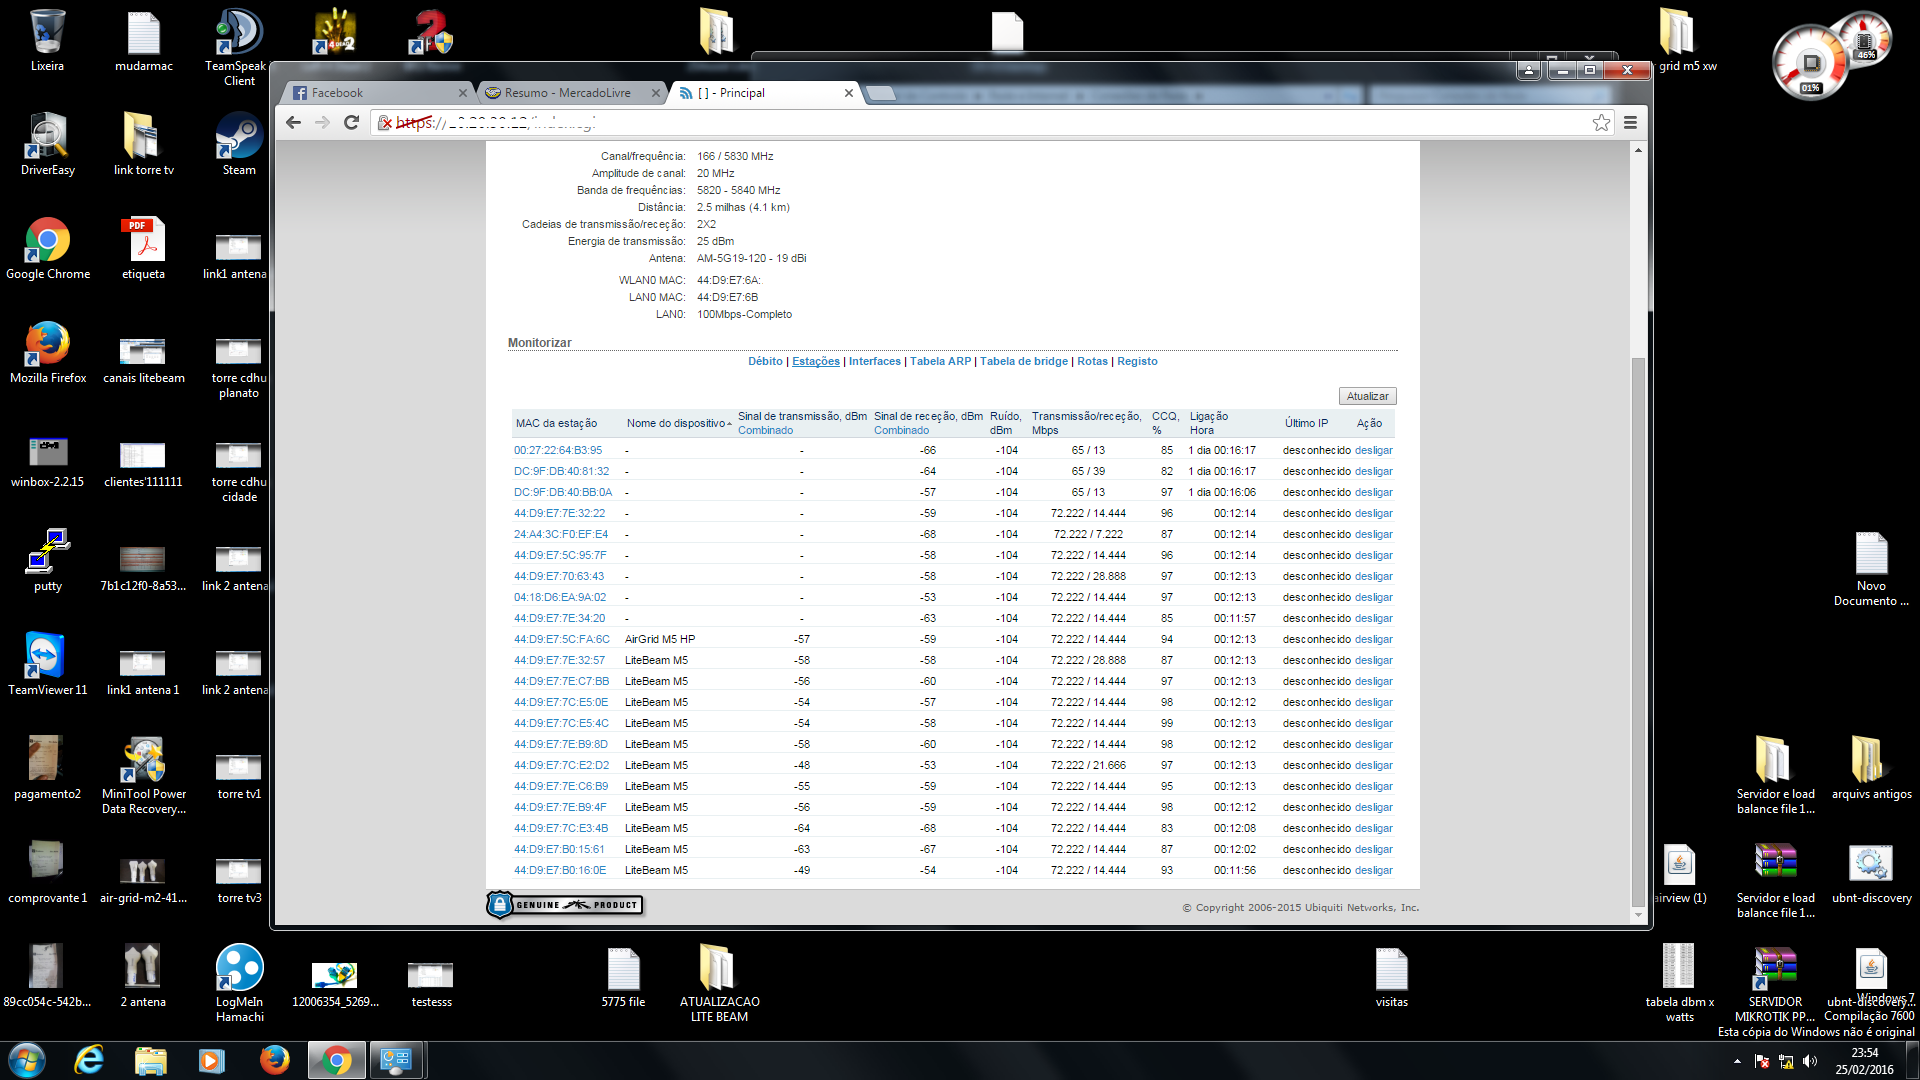
Task: Click Firefox icon in the taskbar
Action: tap(274, 1060)
